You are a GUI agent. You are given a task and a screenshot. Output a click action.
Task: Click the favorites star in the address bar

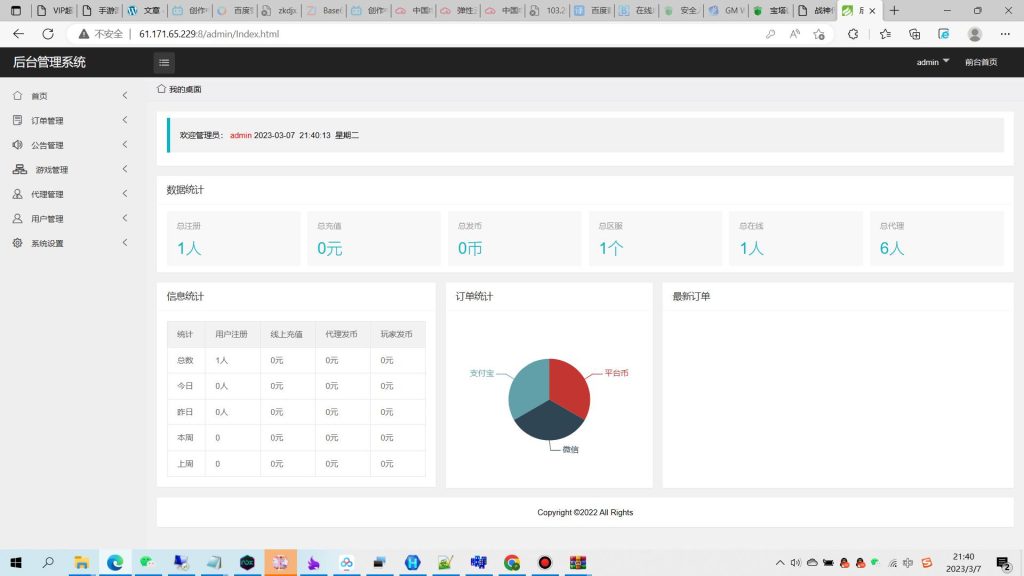[x=820, y=33]
